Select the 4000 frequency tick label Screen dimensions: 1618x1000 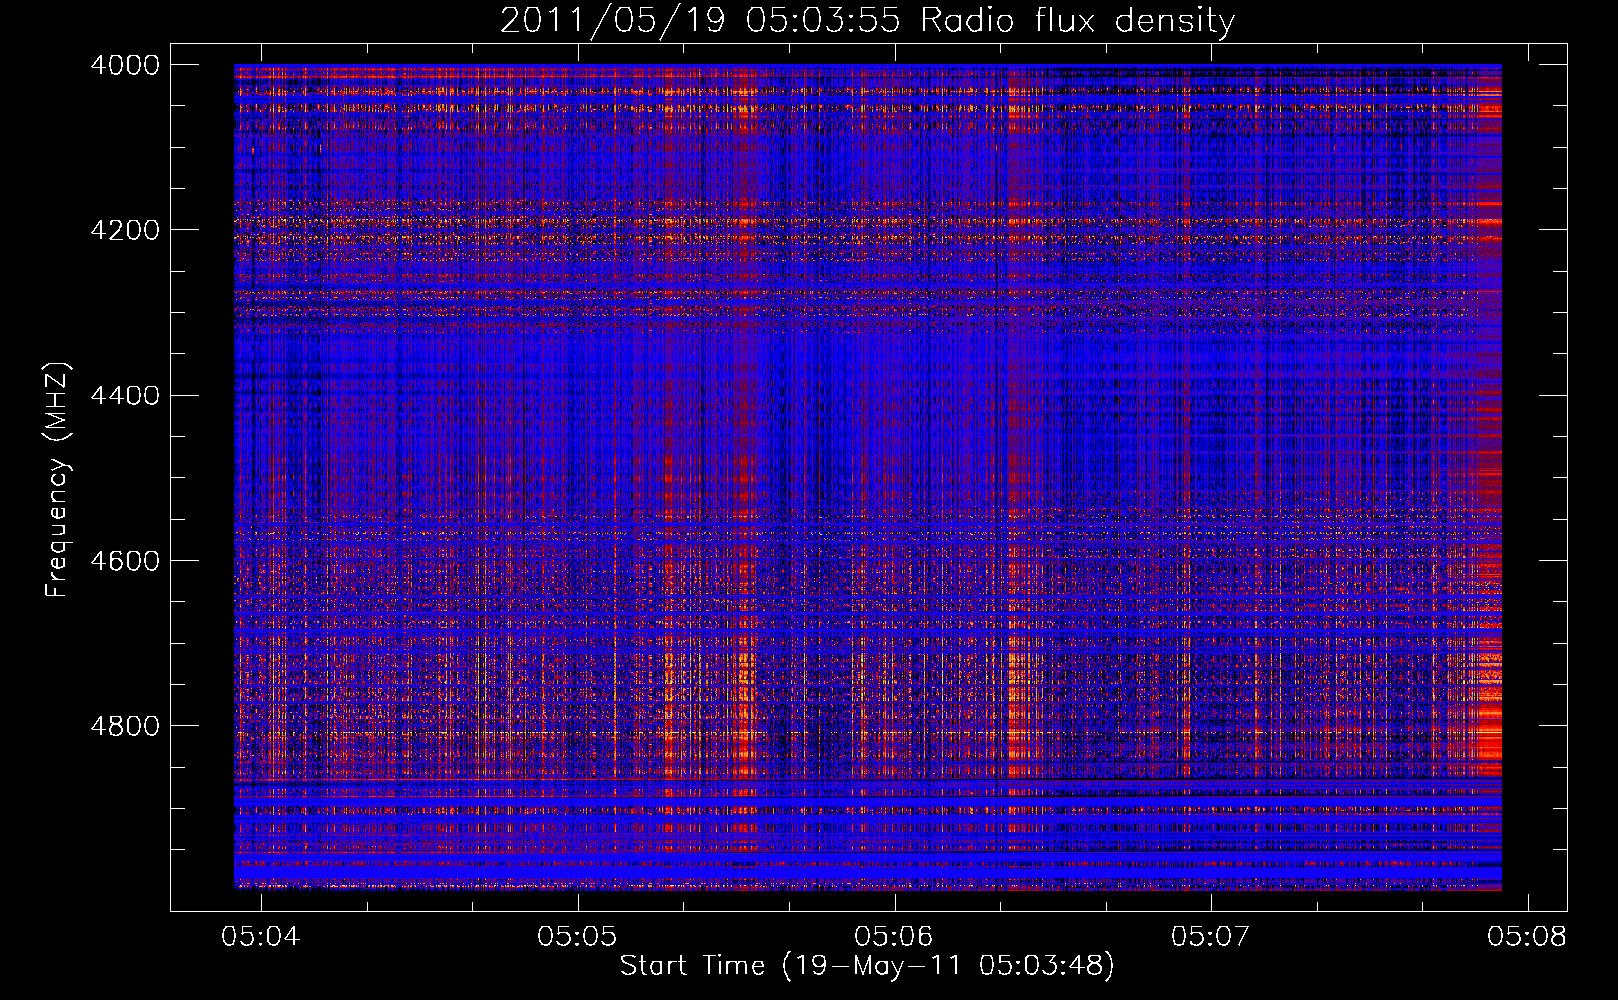pos(125,65)
